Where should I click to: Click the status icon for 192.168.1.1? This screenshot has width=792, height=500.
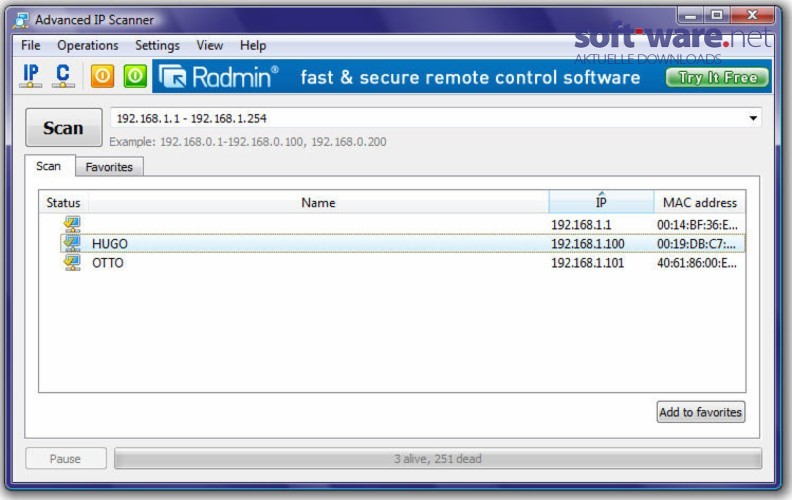pyautogui.click(x=72, y=224)
